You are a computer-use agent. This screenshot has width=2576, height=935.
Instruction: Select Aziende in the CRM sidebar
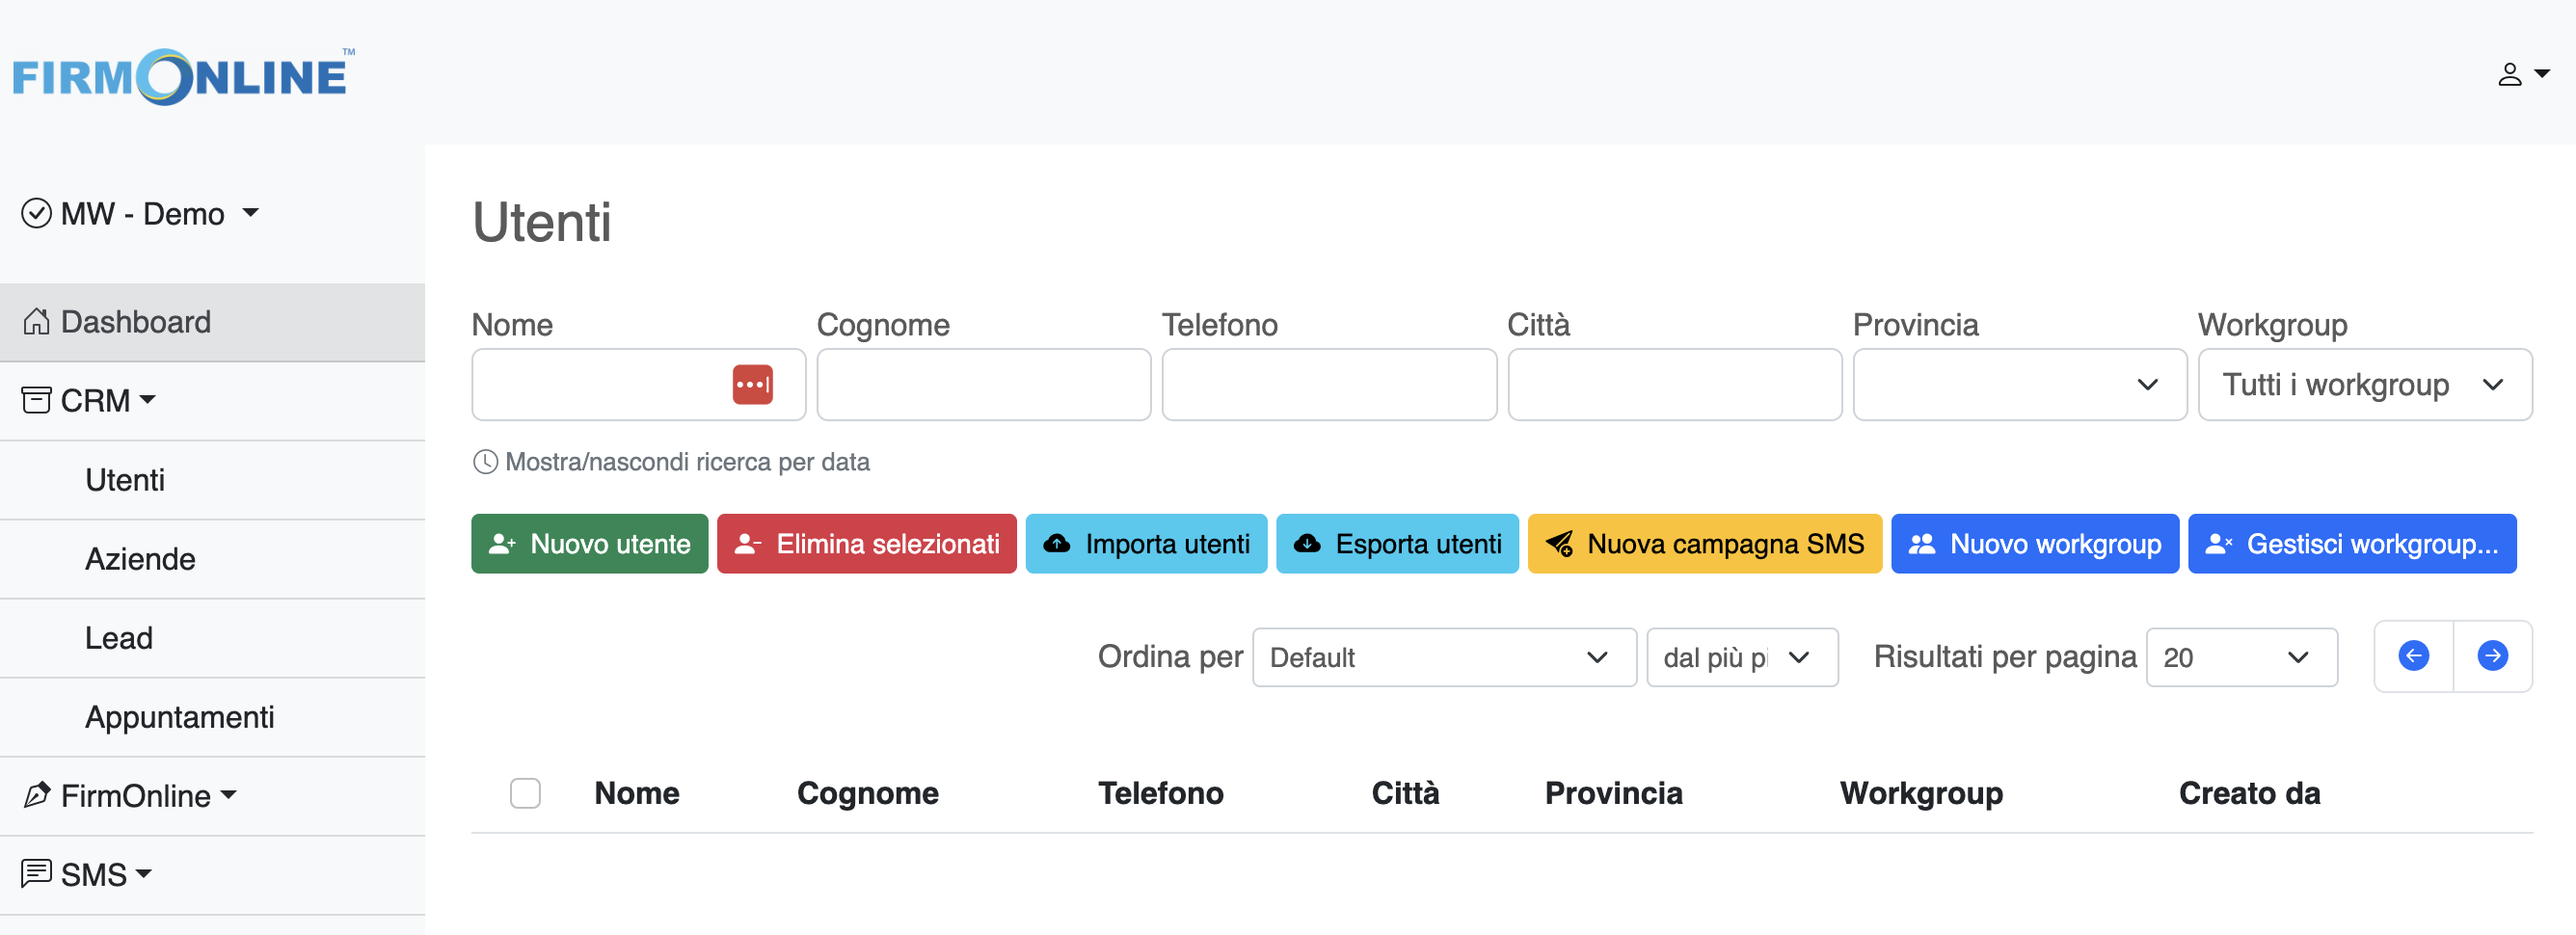140,558
